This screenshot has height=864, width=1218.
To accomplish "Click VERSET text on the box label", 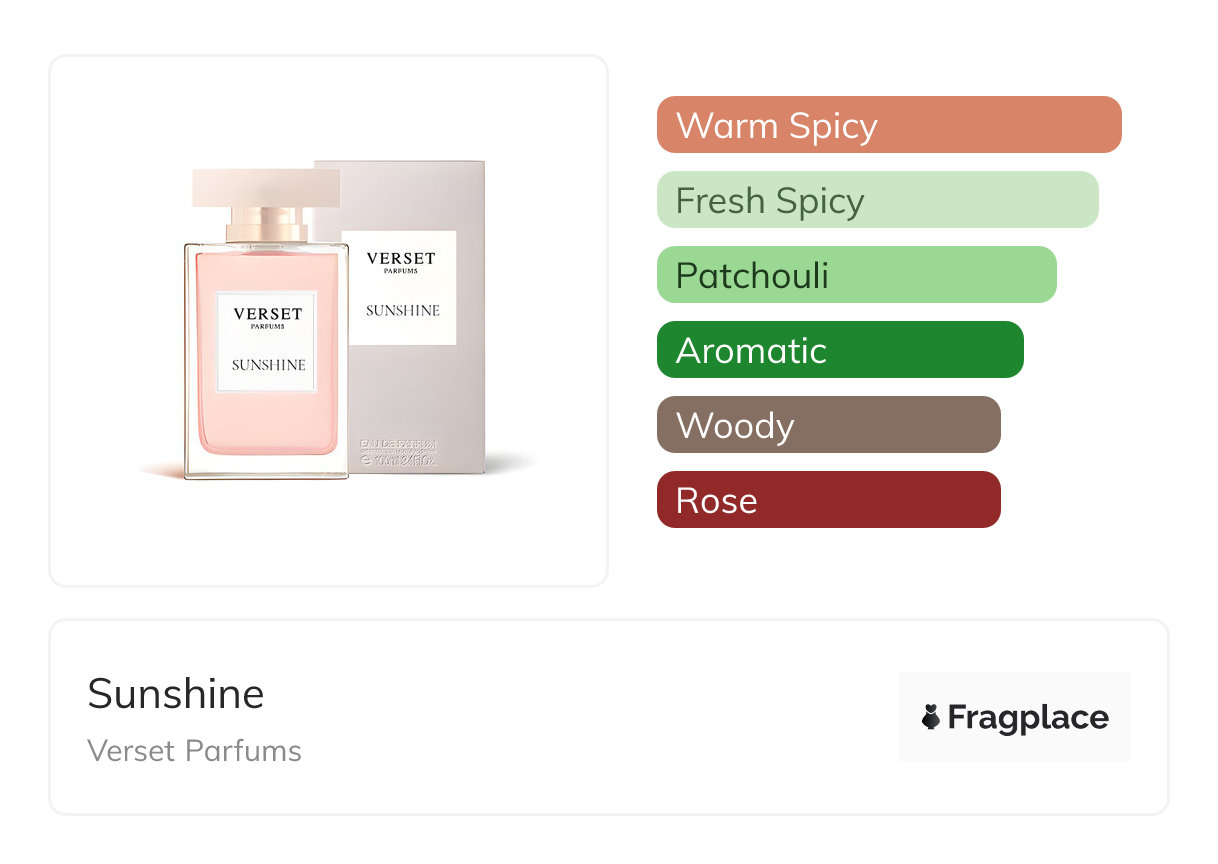I will pos(401,259).
